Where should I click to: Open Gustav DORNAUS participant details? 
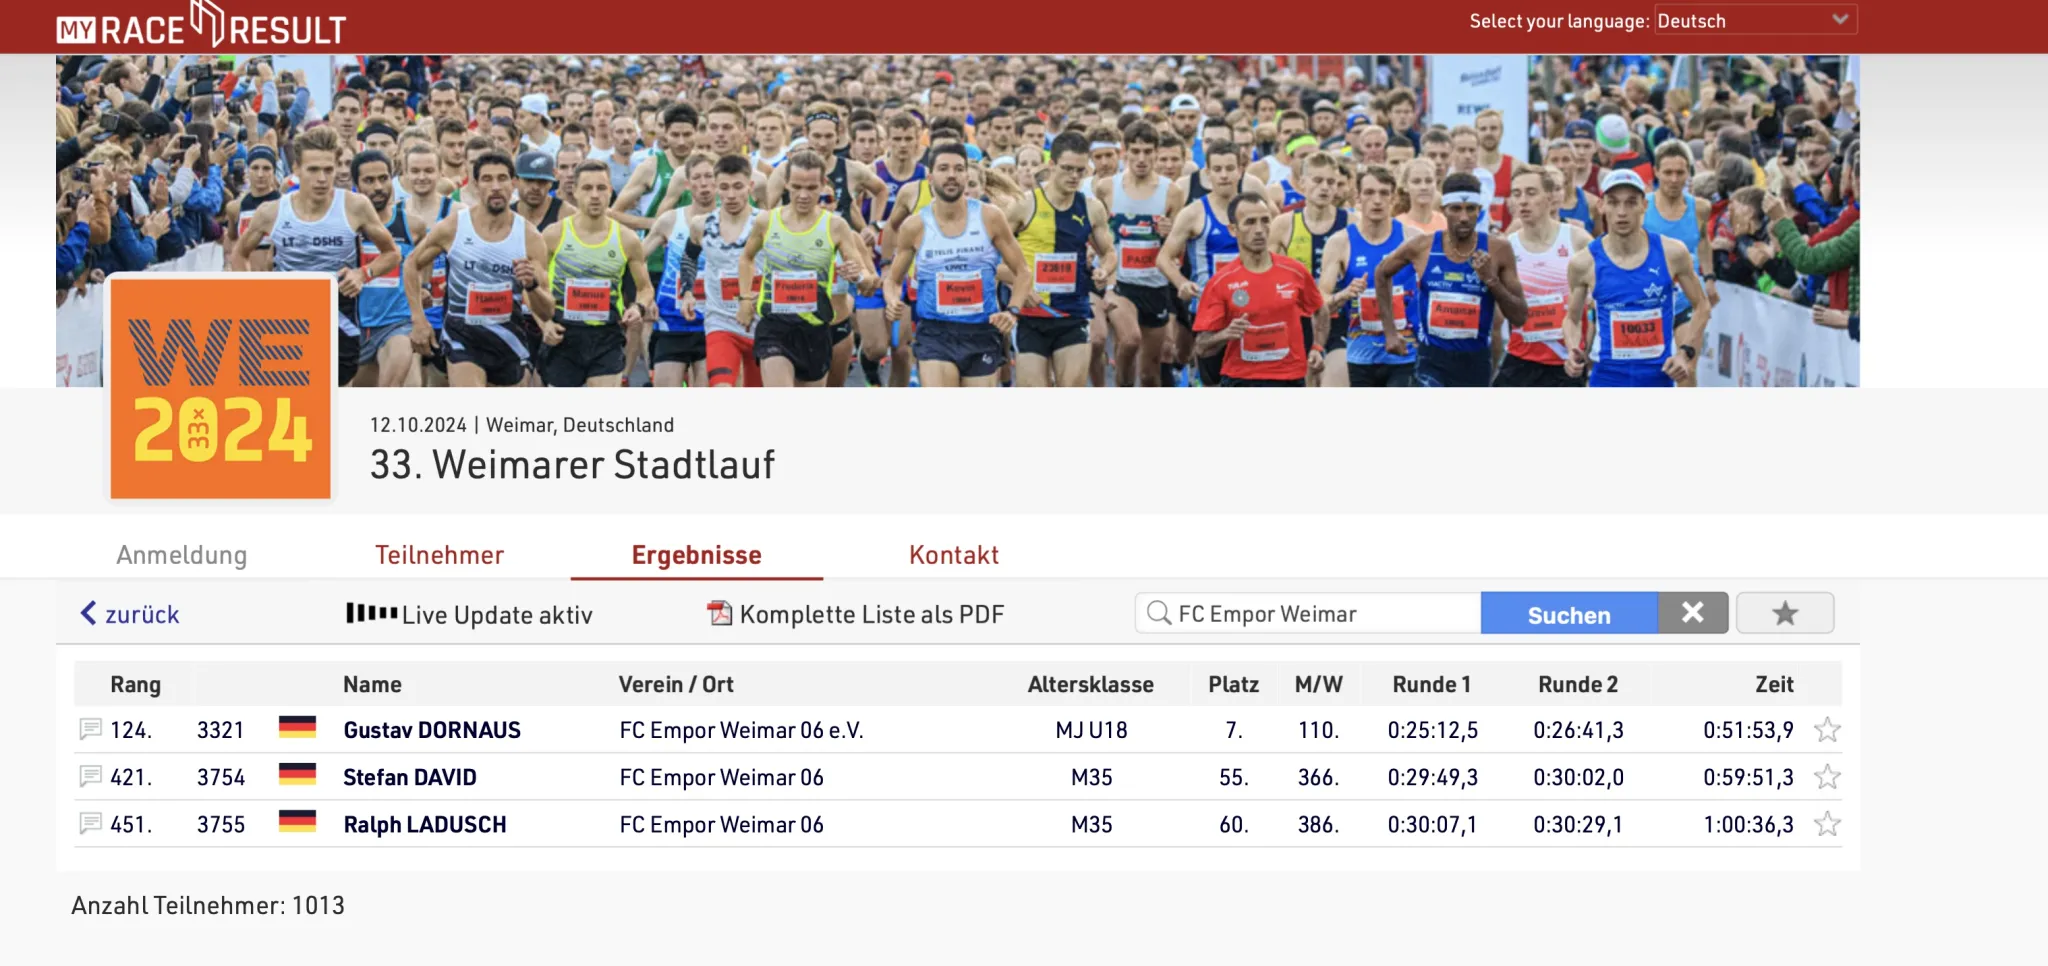(x=431, y=730)
